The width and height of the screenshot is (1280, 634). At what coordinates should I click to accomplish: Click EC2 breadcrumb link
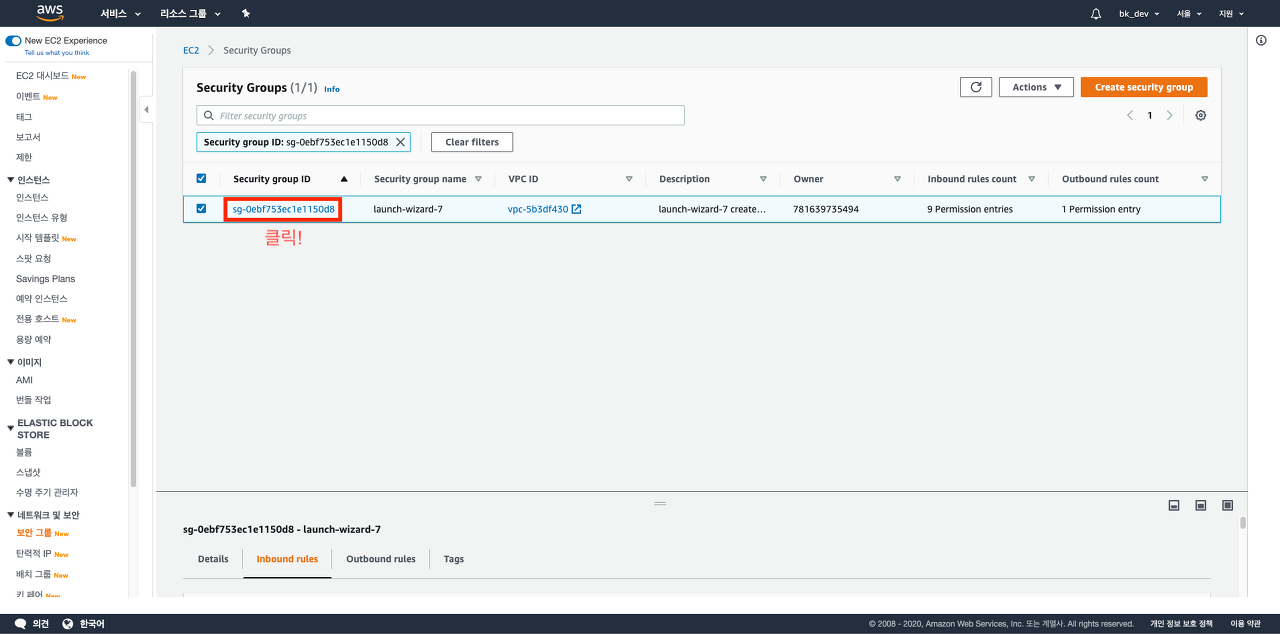coord(190,50)
